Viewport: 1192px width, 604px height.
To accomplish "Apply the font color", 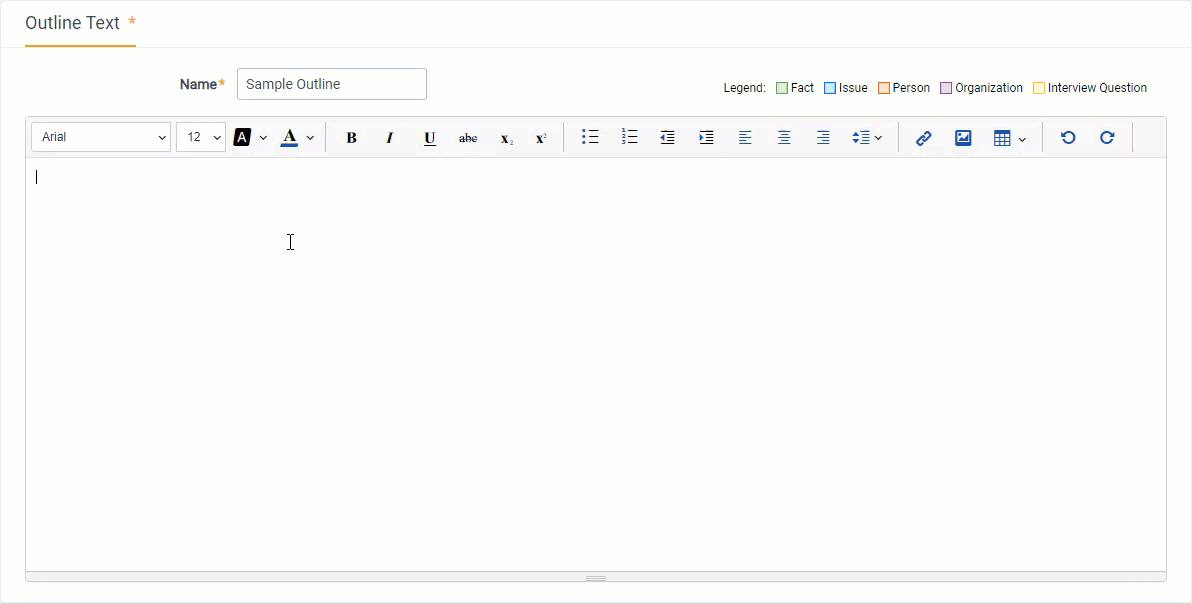I will (x=289, y=138).
